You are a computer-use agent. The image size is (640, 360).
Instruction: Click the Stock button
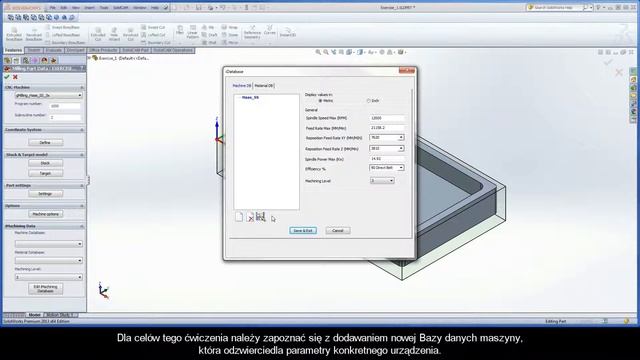coord(45,163)
